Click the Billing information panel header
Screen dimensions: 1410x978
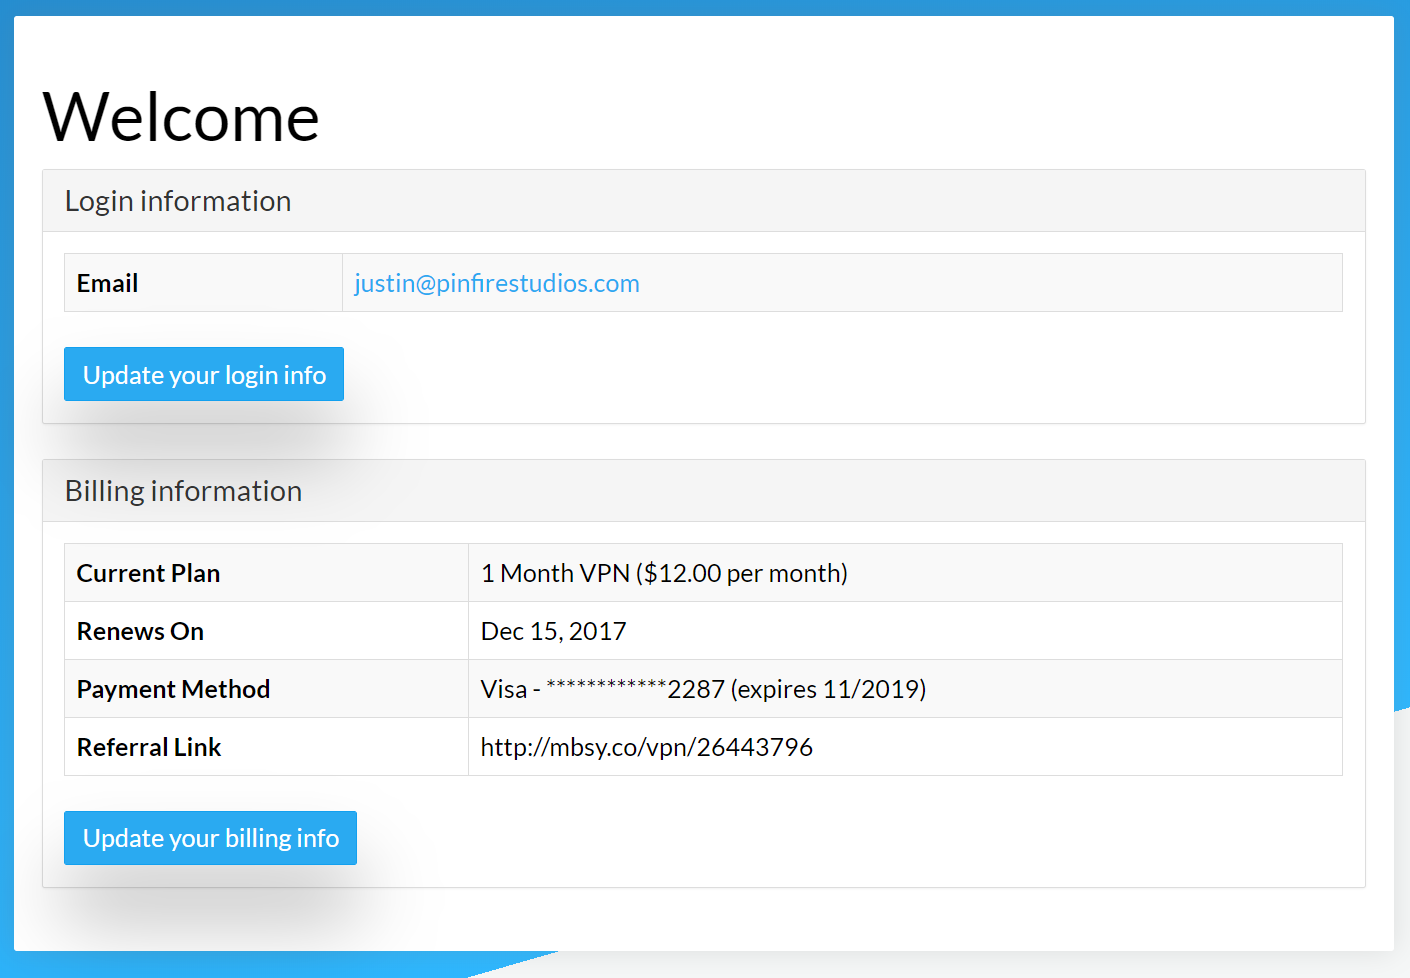[x=183, y=492]
